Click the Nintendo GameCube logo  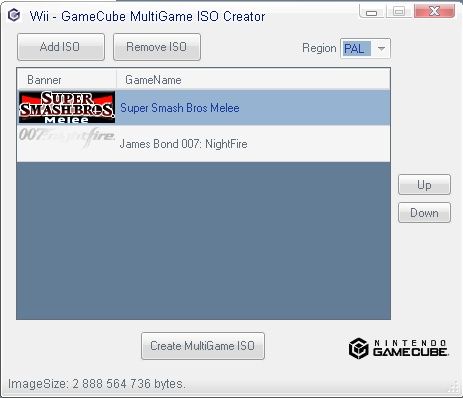click(399, 348)
